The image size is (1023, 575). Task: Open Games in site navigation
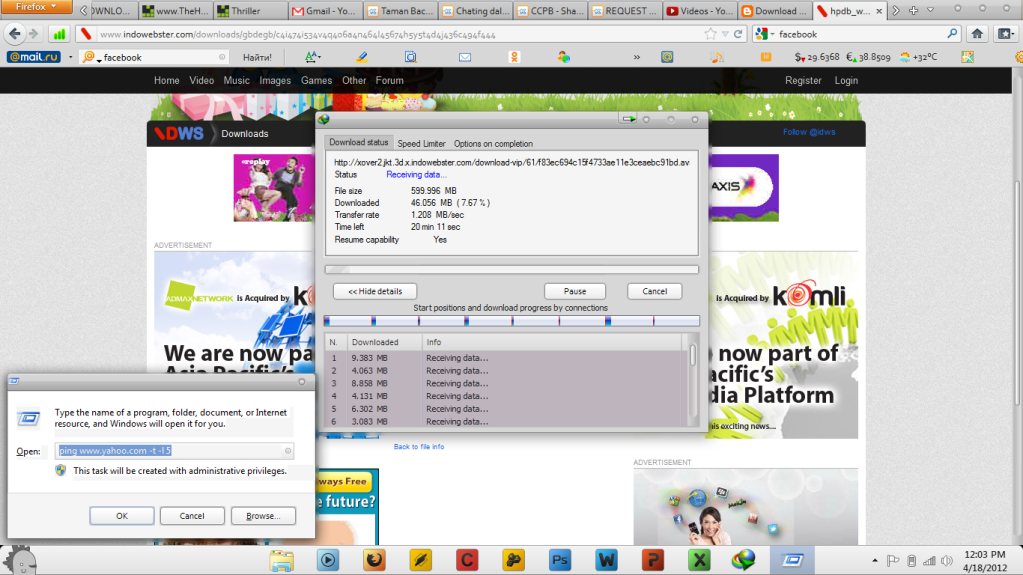click(x=316, y=80)
